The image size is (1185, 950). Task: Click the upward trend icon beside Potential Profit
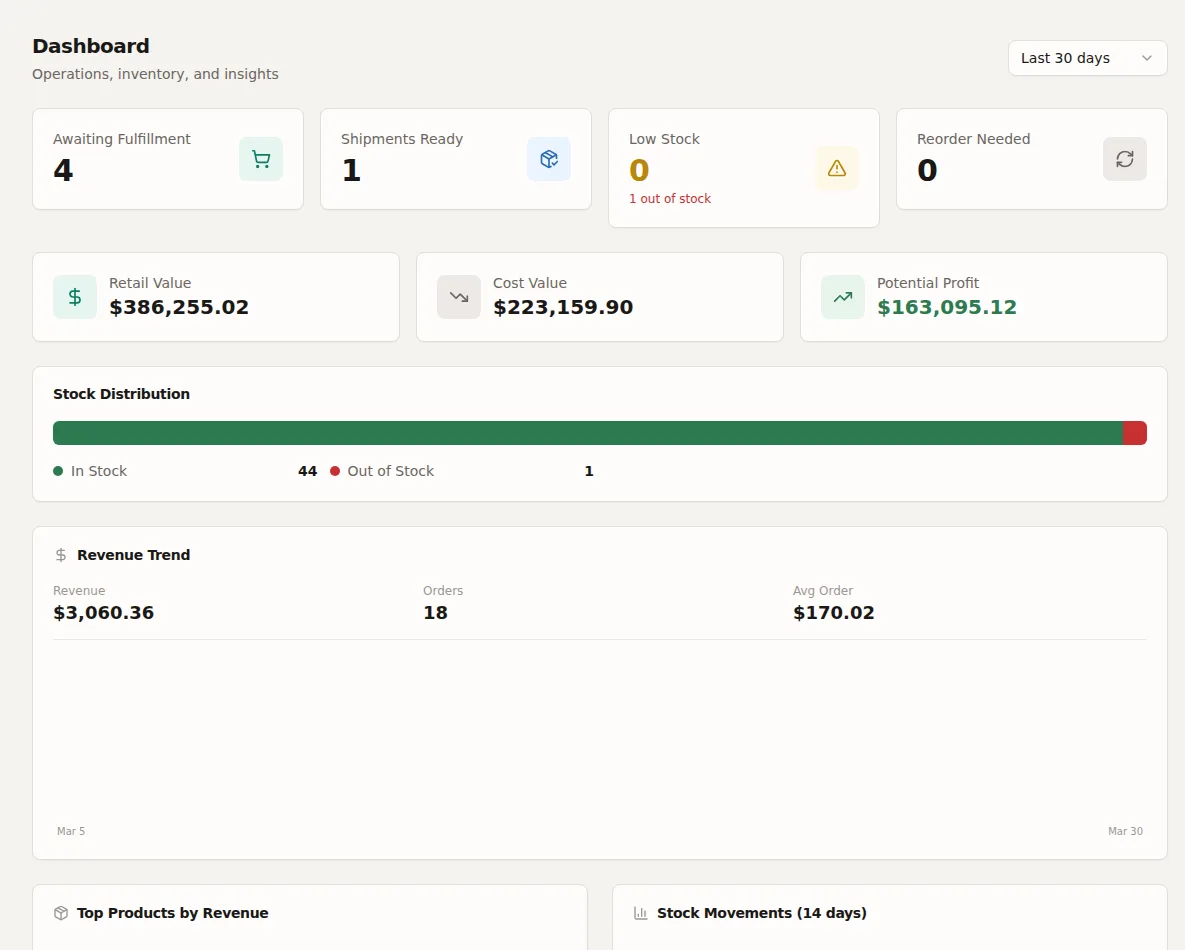coord(843,297)
